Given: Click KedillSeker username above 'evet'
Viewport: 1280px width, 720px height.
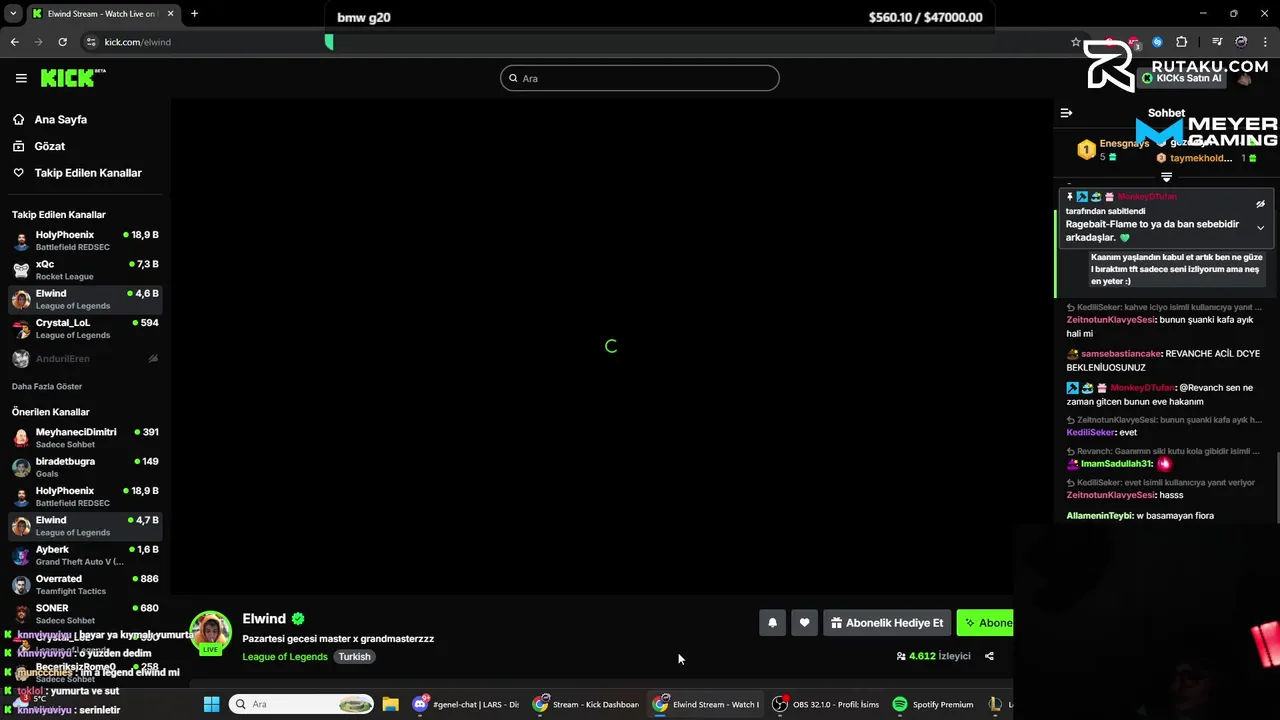Looking at the screenshot, I should pos(1090,433).
